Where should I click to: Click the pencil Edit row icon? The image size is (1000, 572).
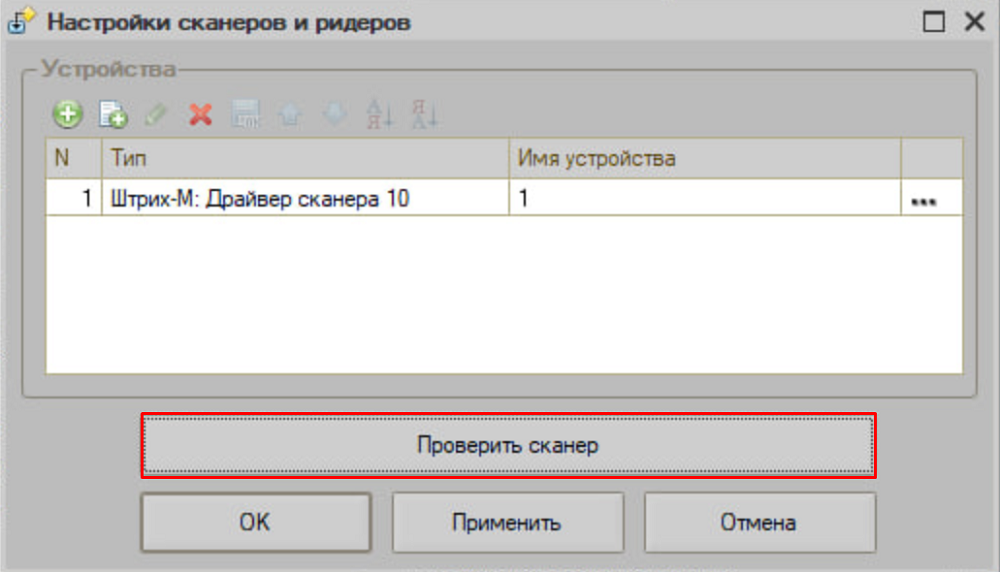[x=155, y=115]
